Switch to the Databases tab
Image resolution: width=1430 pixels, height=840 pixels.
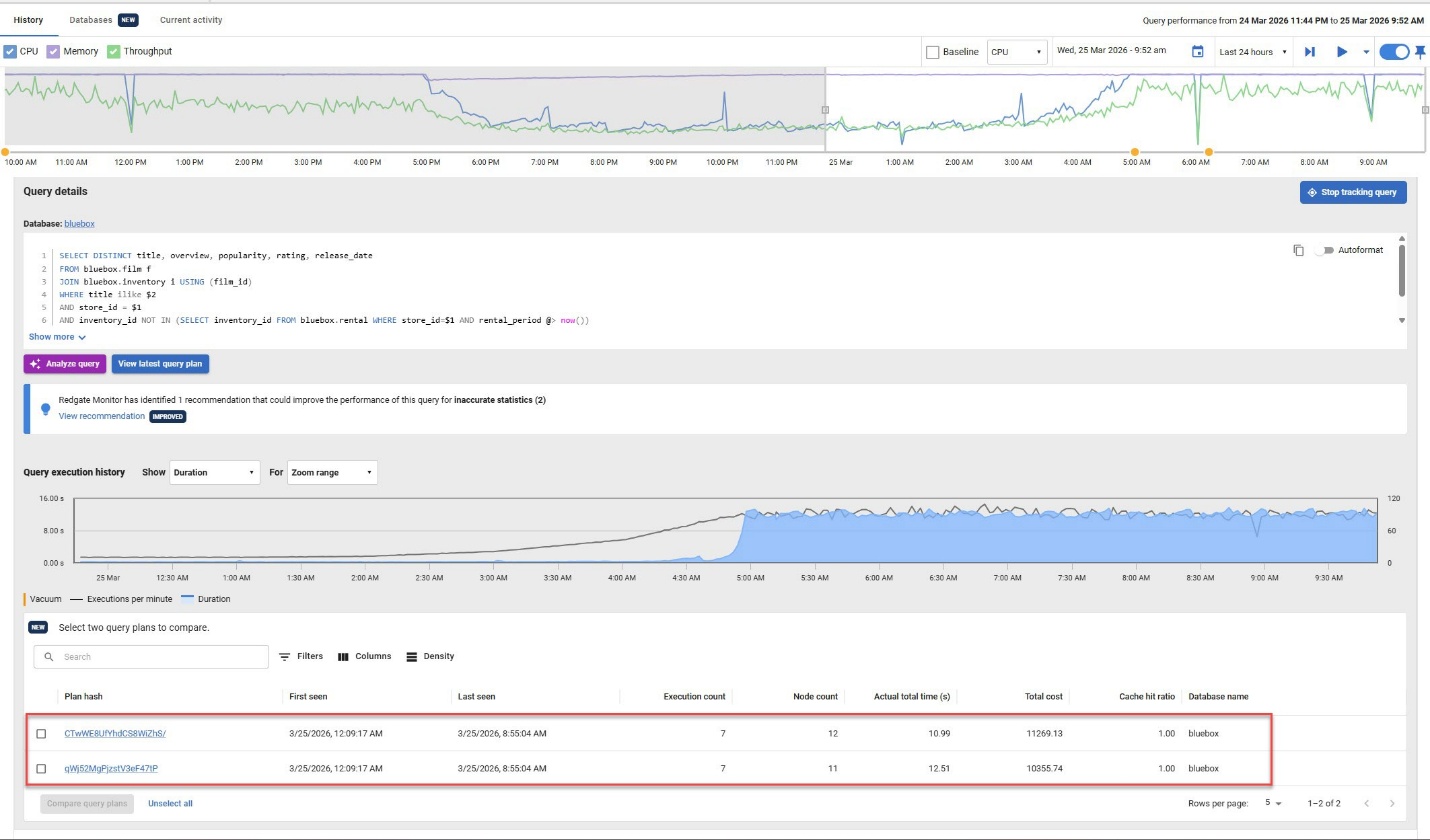click(x=90, y=19)
